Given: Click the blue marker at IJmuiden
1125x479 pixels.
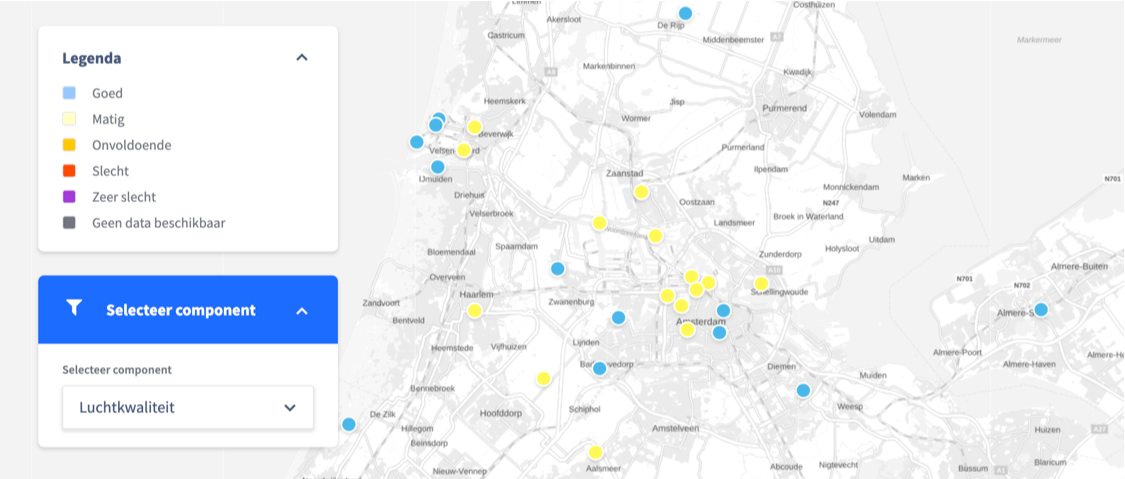Looking at the screenshot, I should pos(437,167).
